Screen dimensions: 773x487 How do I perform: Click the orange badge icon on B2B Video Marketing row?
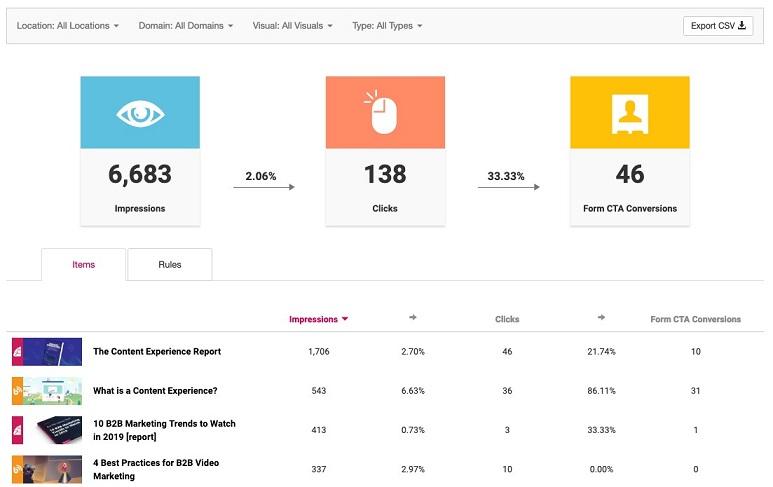pyautogui.click(x=17, y=469)
